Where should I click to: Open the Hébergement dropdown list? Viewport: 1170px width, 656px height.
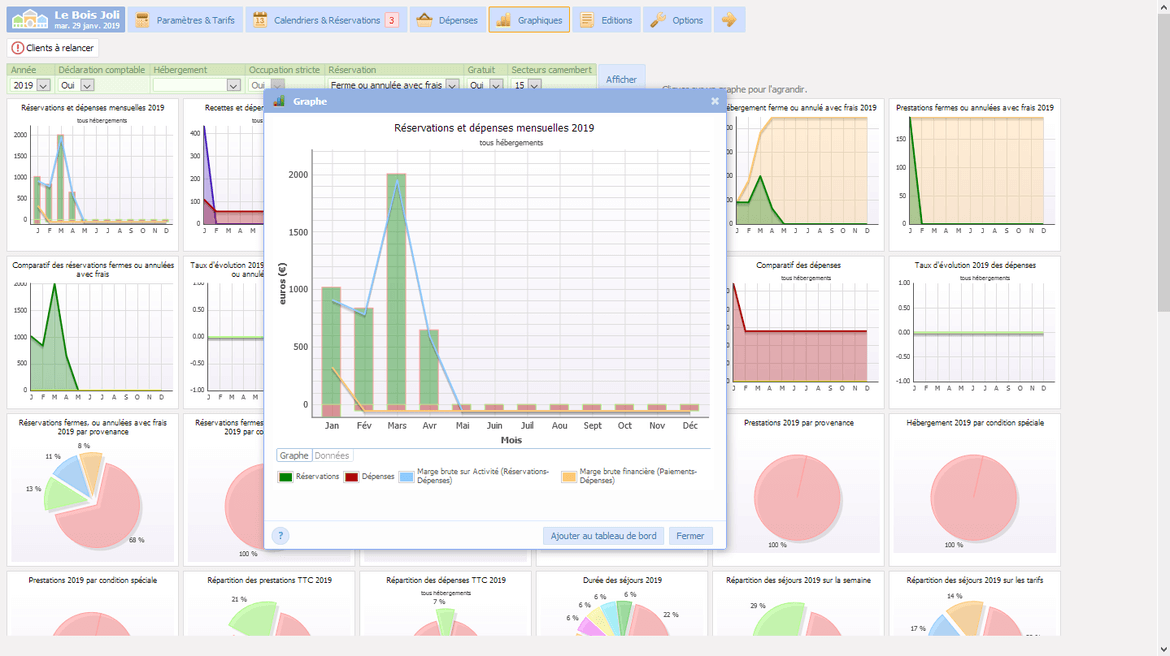[233, 86]
